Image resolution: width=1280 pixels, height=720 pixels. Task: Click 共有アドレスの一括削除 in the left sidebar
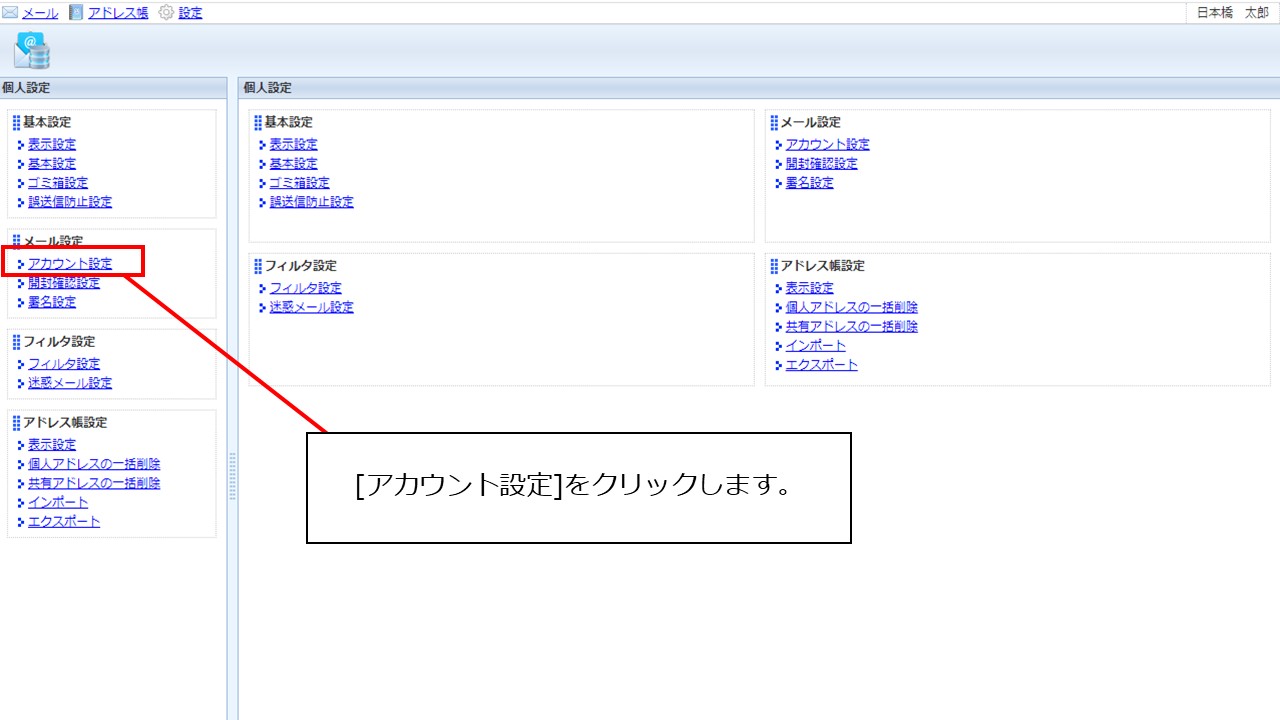(94, 483)
